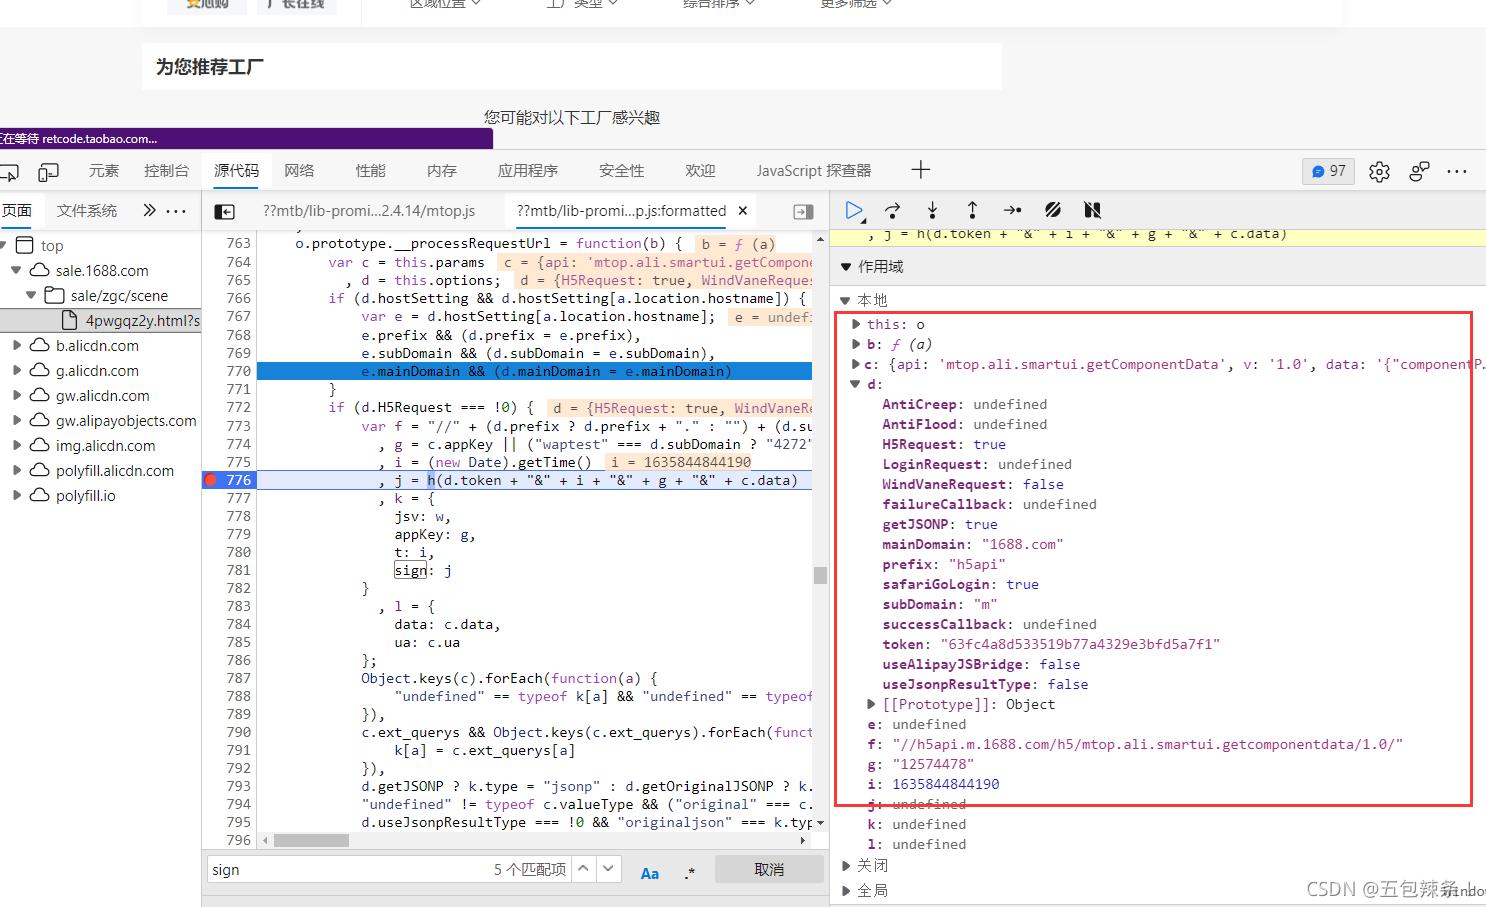Expand the b.alicdn.com tree node

tap(17, 346)
